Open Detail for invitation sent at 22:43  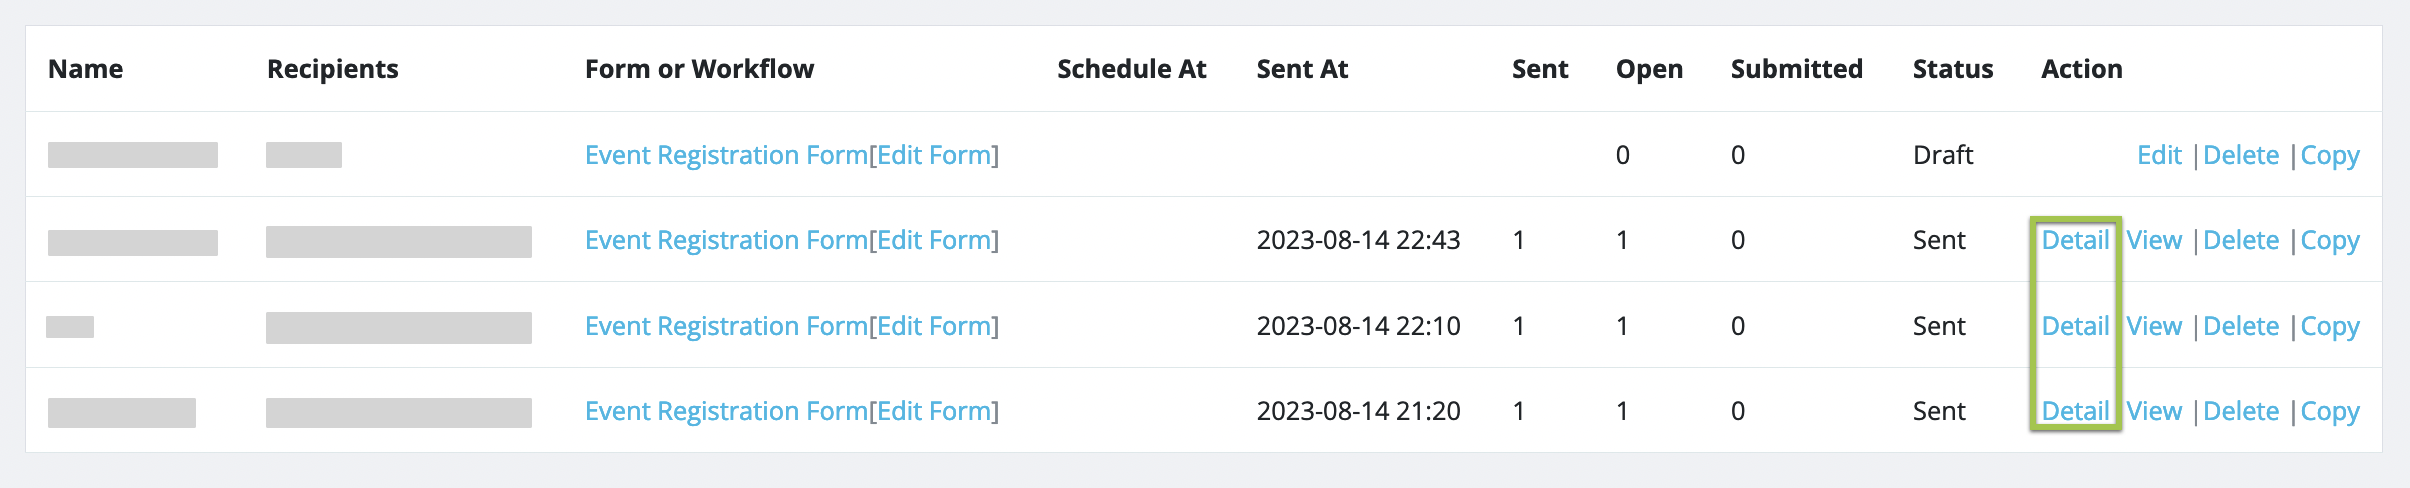(x=2075, y=240)
